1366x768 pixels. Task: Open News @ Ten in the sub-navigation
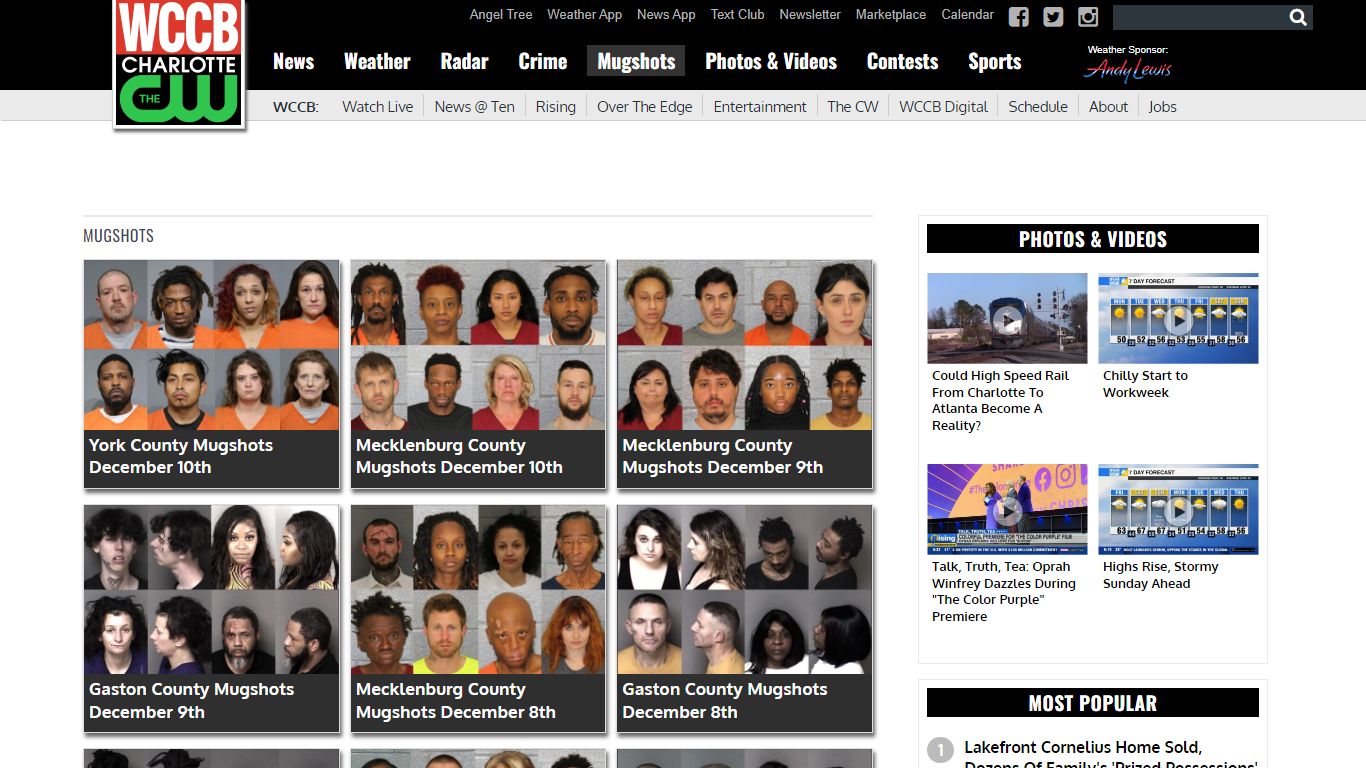pos(474,106)
